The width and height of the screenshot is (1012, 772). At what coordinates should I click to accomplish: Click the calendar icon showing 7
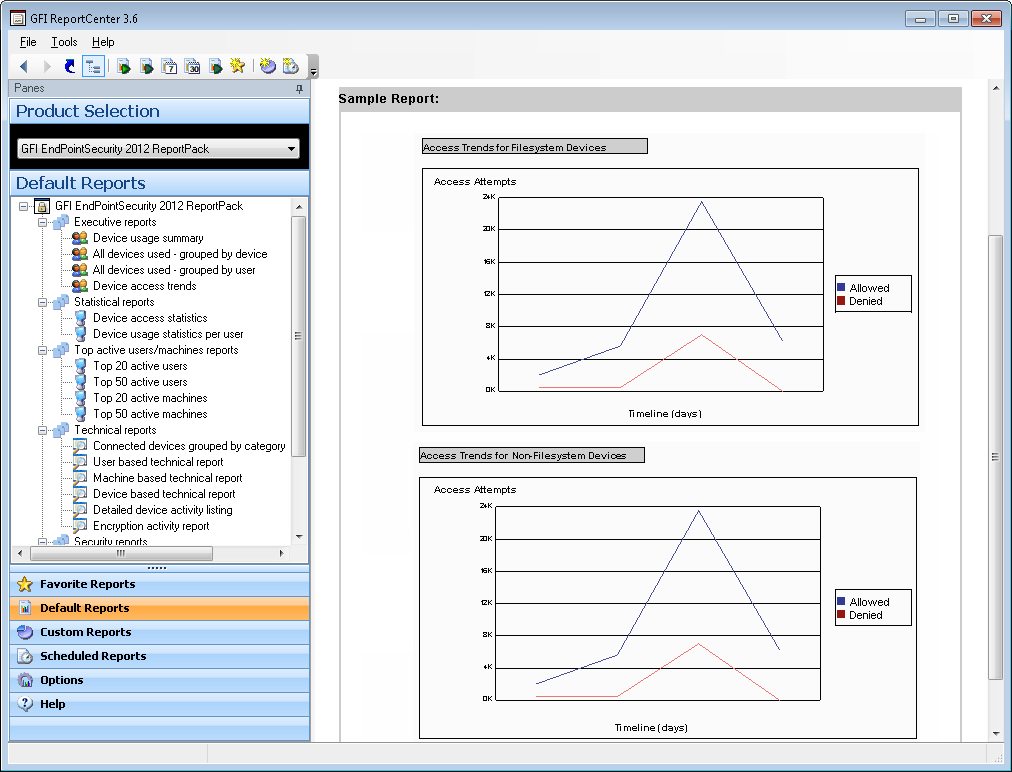pos(169,66)
